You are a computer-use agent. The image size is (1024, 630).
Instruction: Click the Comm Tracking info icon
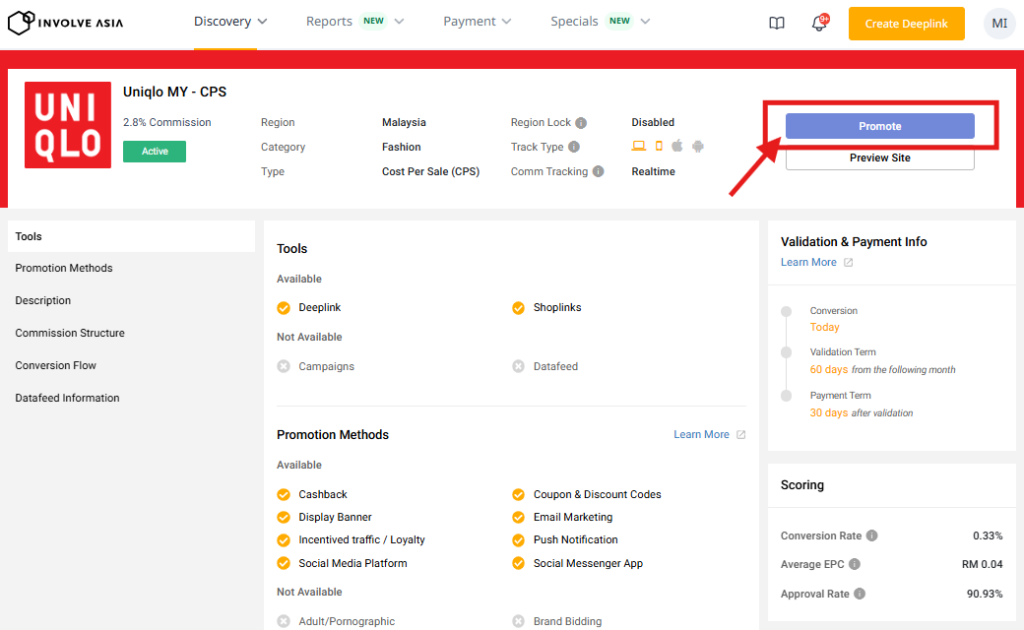coord(598,172)
